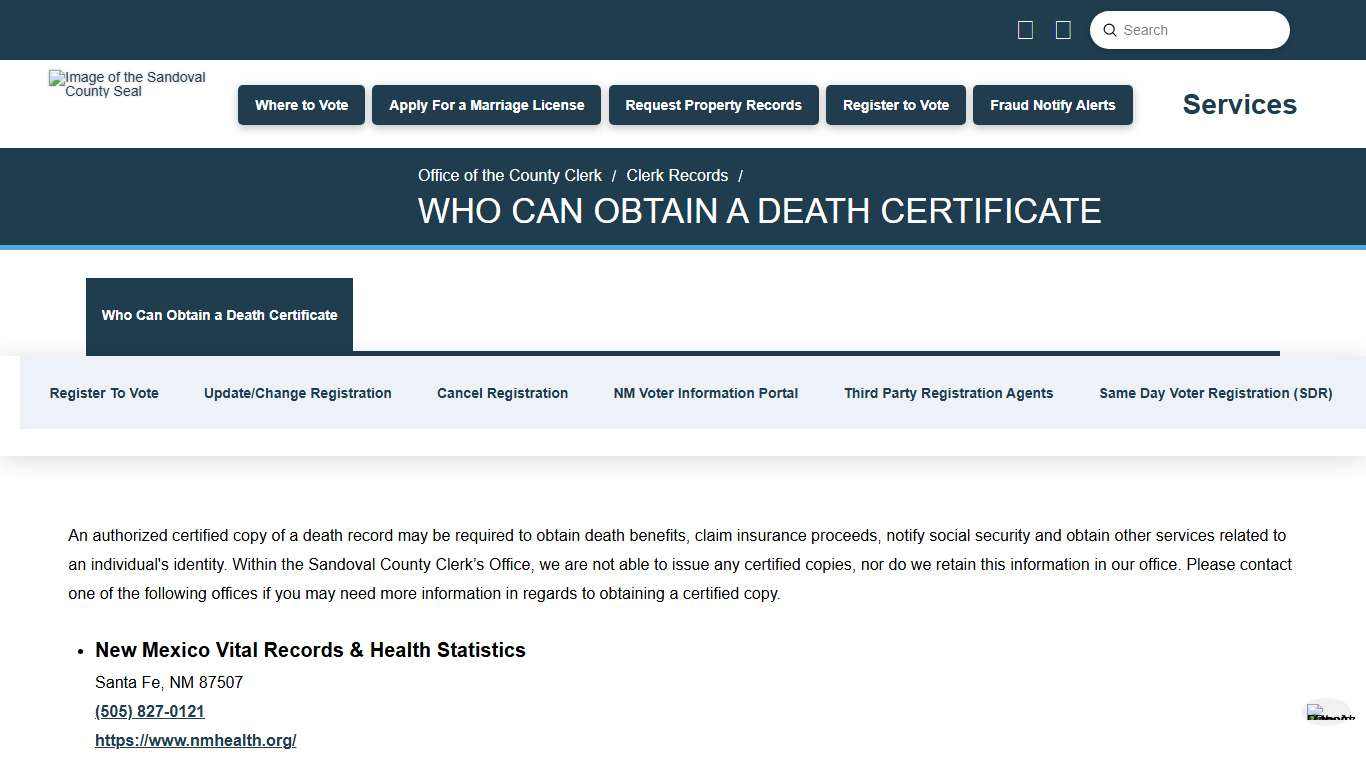Select the Who Can Obtain a Death Certificate tab

click(219, 315)
